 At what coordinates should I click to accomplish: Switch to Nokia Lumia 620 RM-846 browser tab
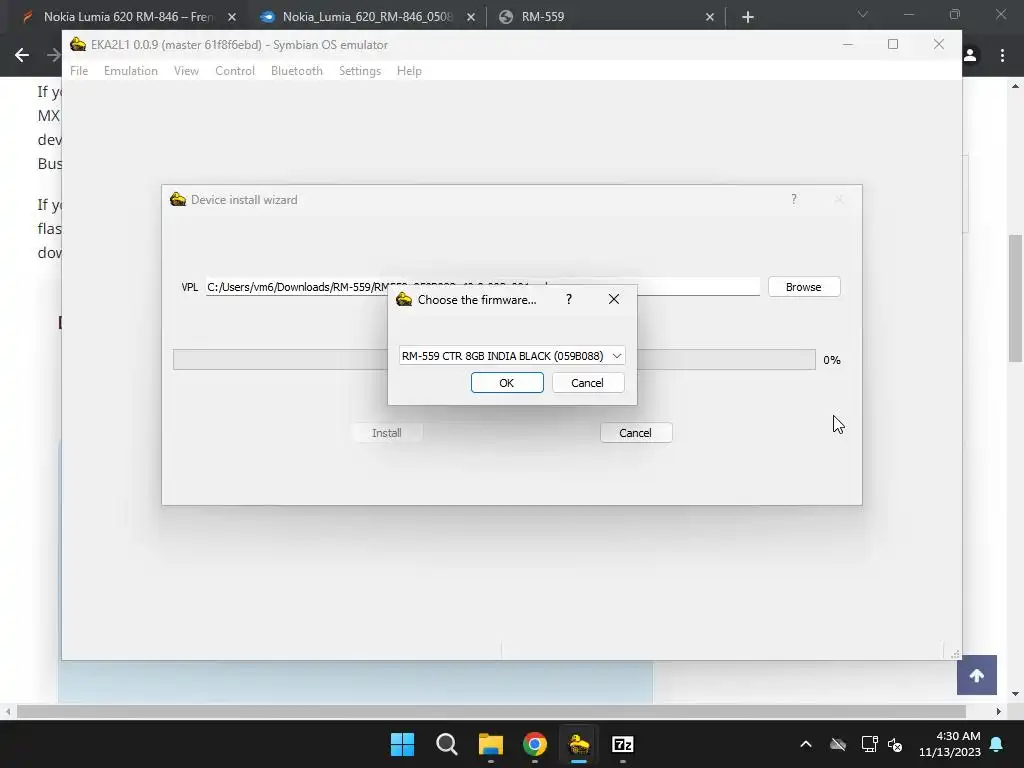(128, 17)
